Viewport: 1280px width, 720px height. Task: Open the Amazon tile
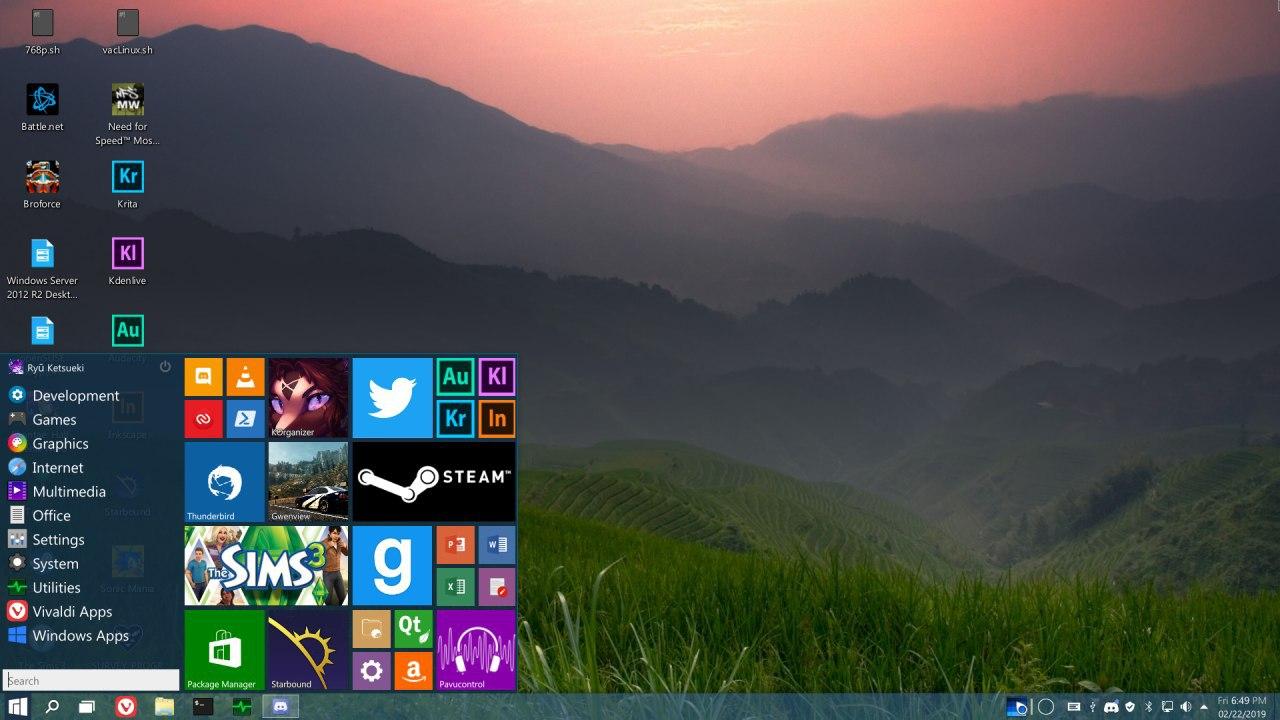click(413, 671)
